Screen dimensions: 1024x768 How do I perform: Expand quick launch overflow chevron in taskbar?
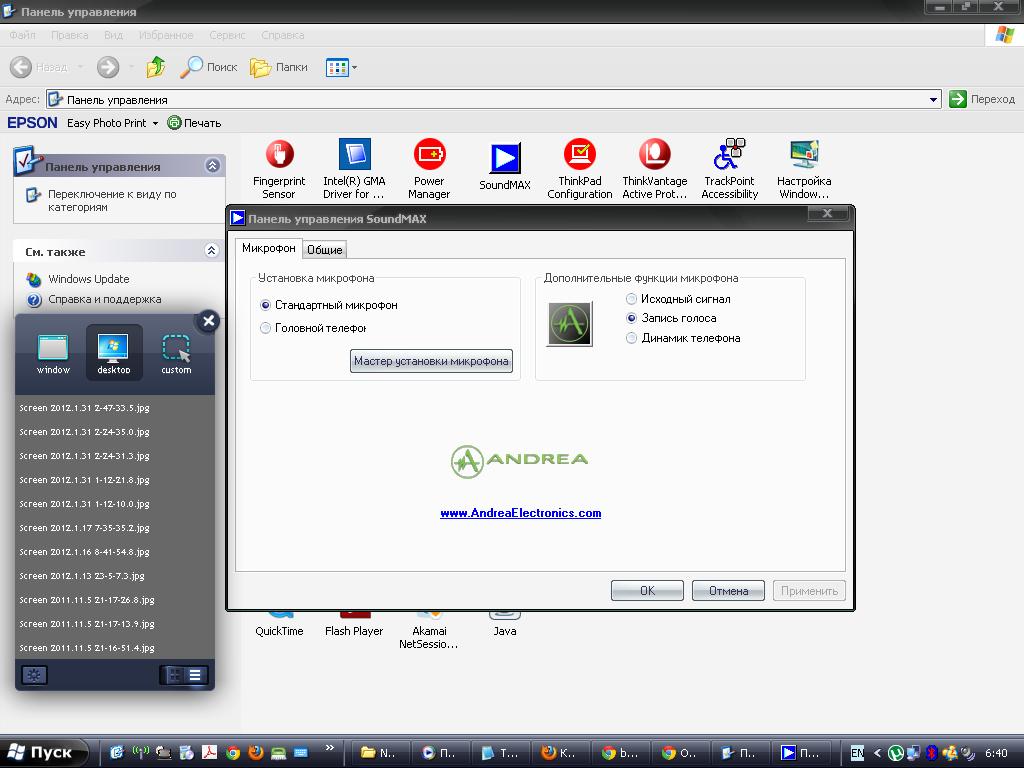click(330, 747)
